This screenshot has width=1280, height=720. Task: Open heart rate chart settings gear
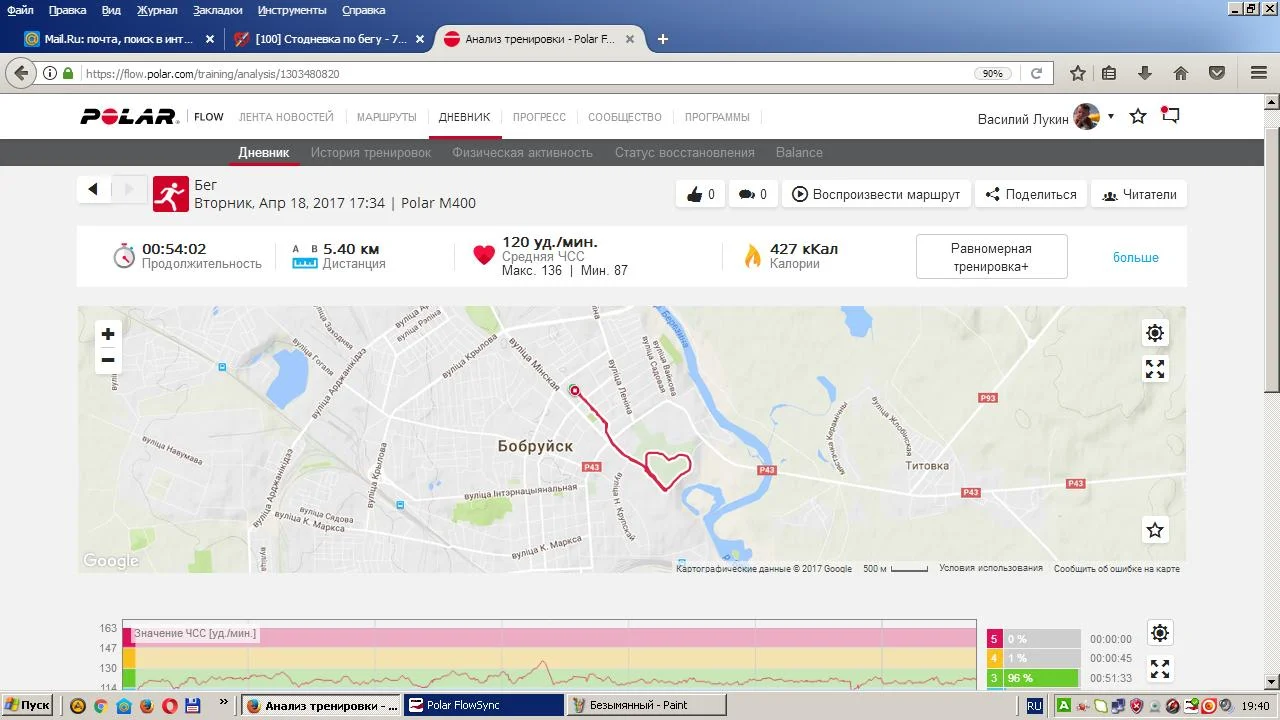pos(1160,633)
